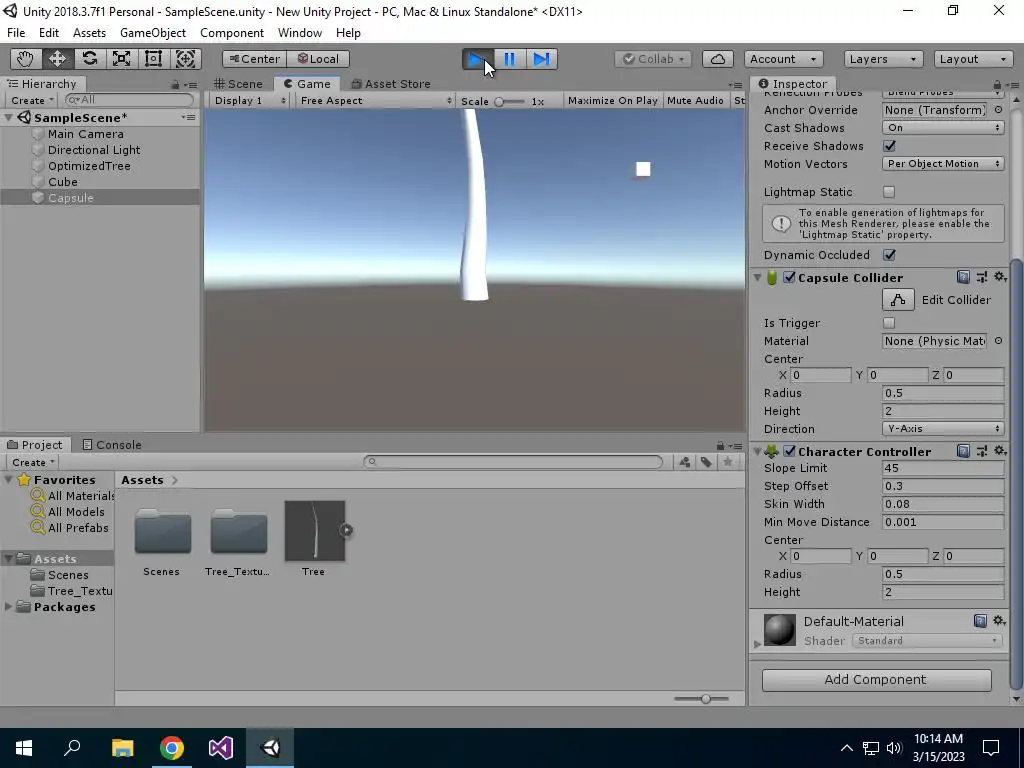The width and height of the screenshot is (1024, 768).
Task: Pick Physic Material object circle icon
Action: coord(999,341)
